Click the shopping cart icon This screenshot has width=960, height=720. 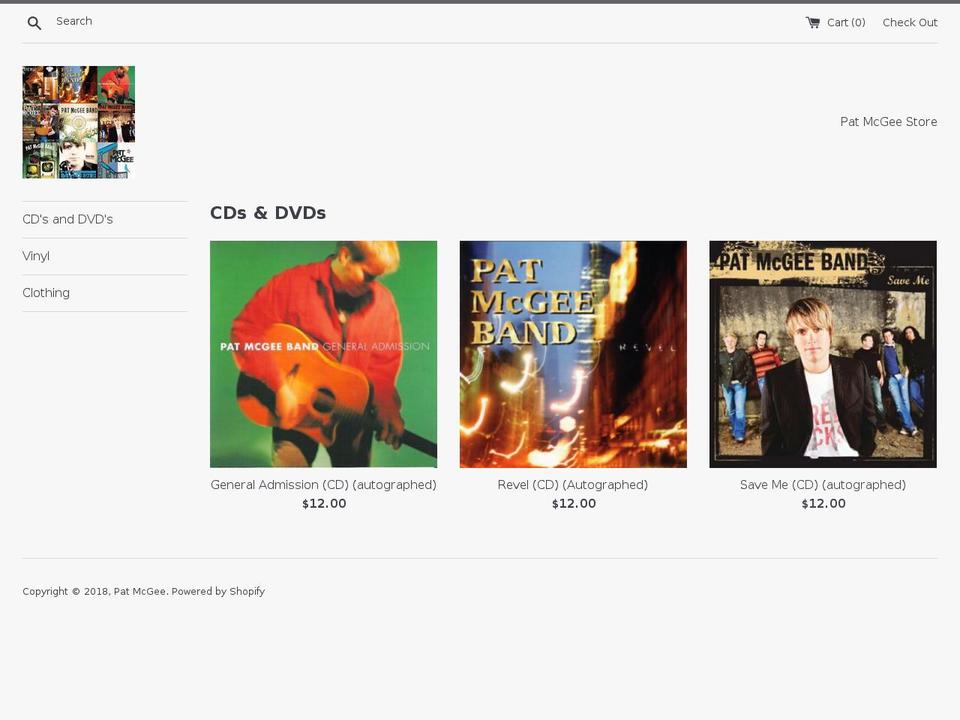pos(812,23)
